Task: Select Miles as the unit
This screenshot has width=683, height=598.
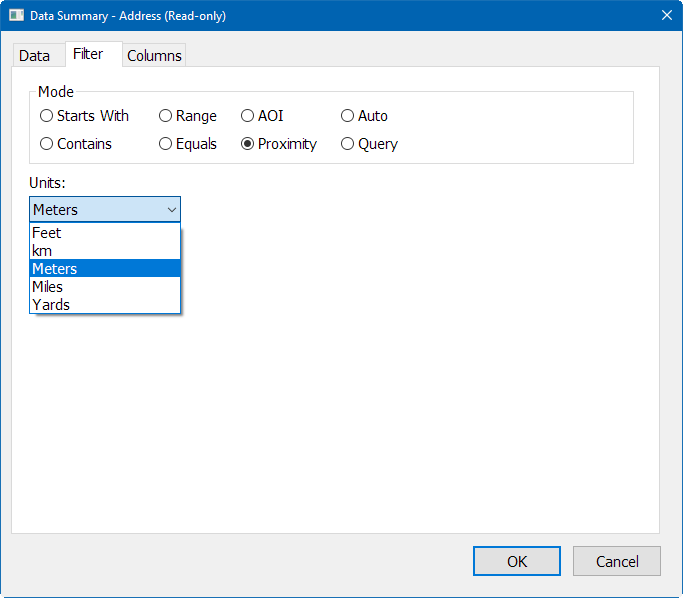Action: pos(48,287)
